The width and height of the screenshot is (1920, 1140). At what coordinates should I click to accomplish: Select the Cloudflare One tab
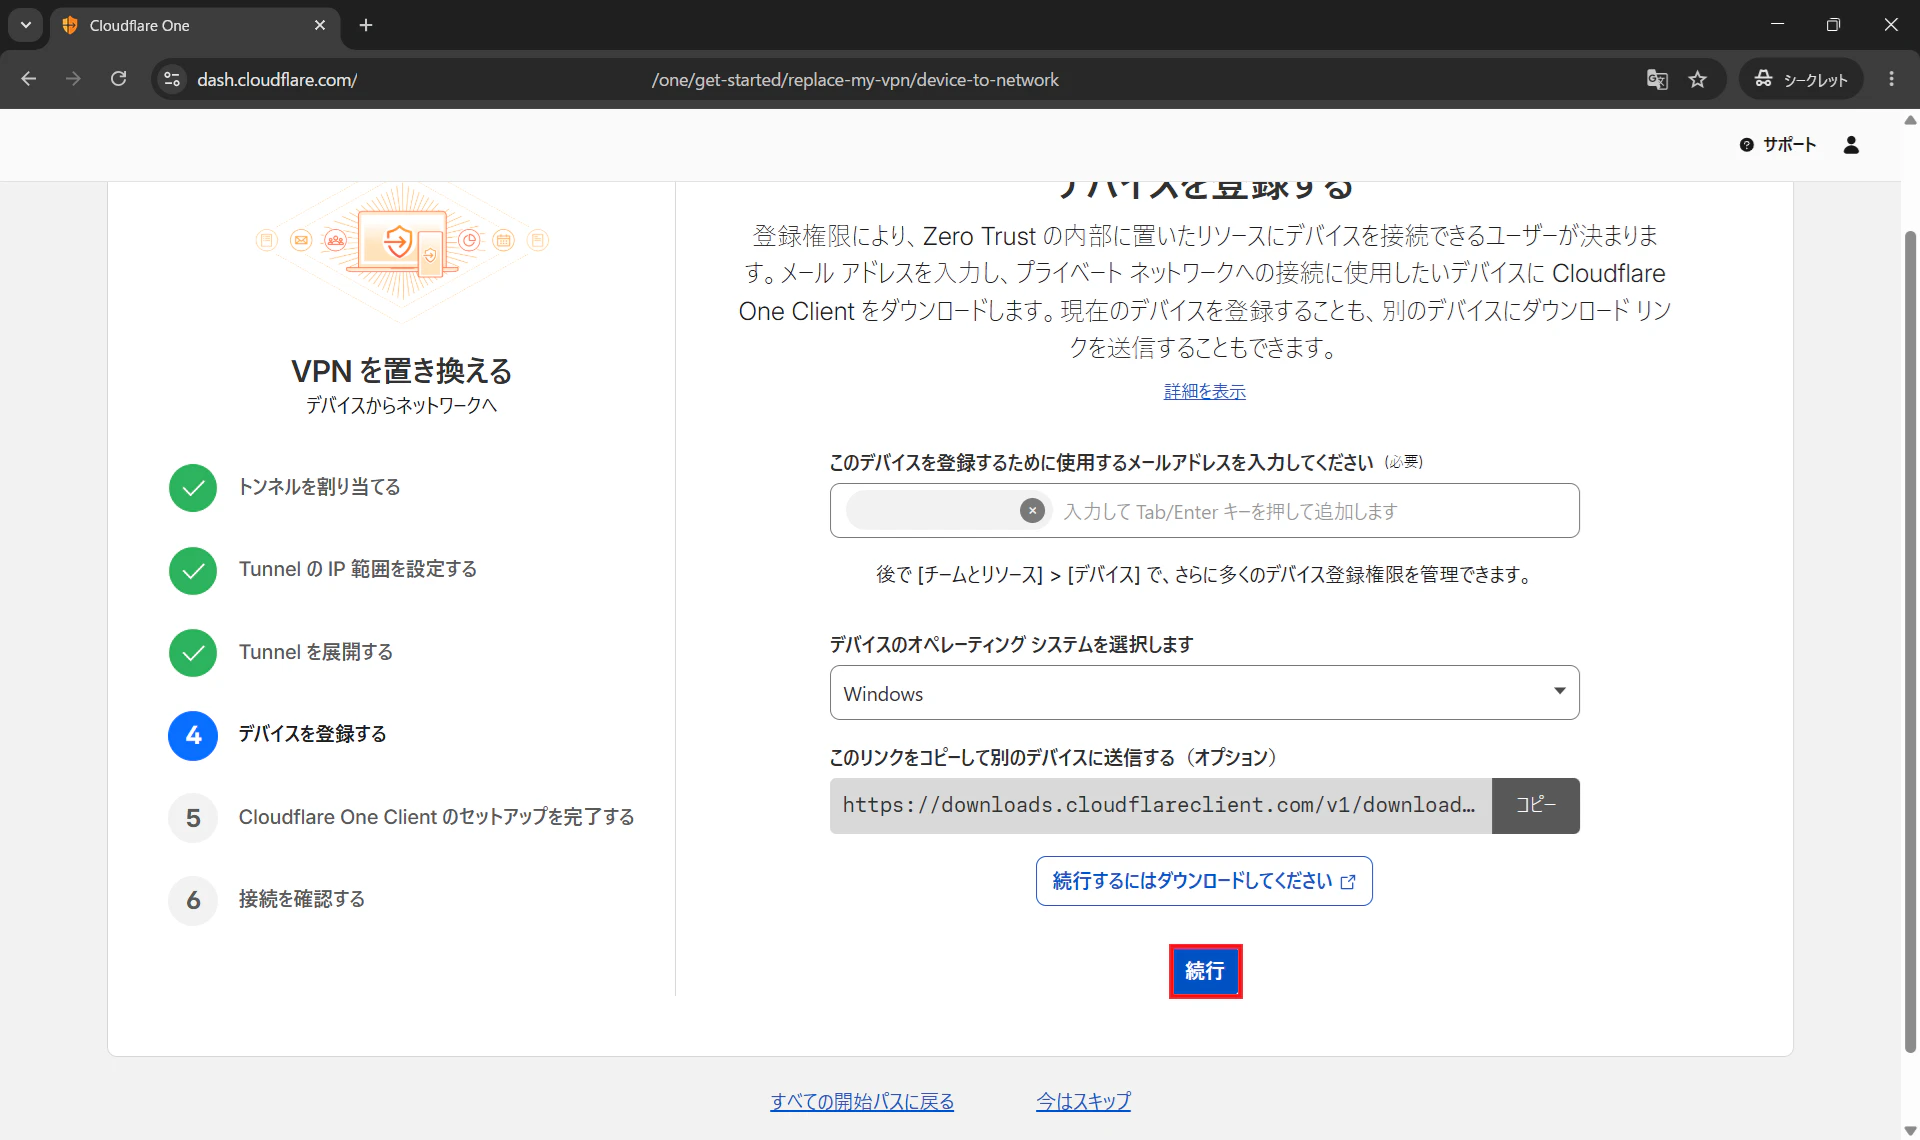point(195,26)
